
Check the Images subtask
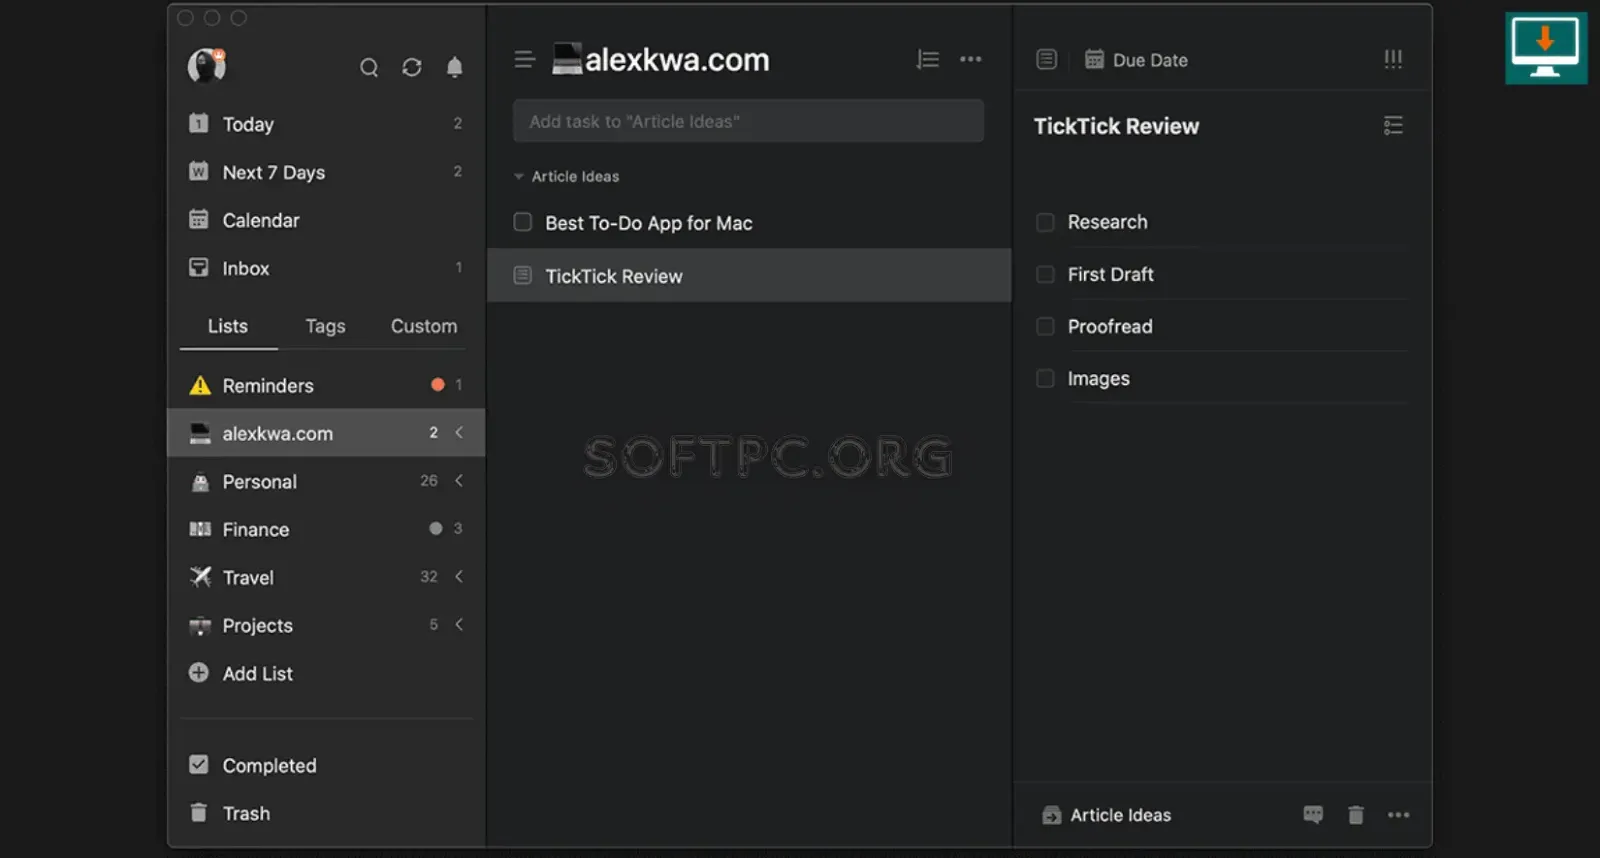click(x=1045, y=378)
